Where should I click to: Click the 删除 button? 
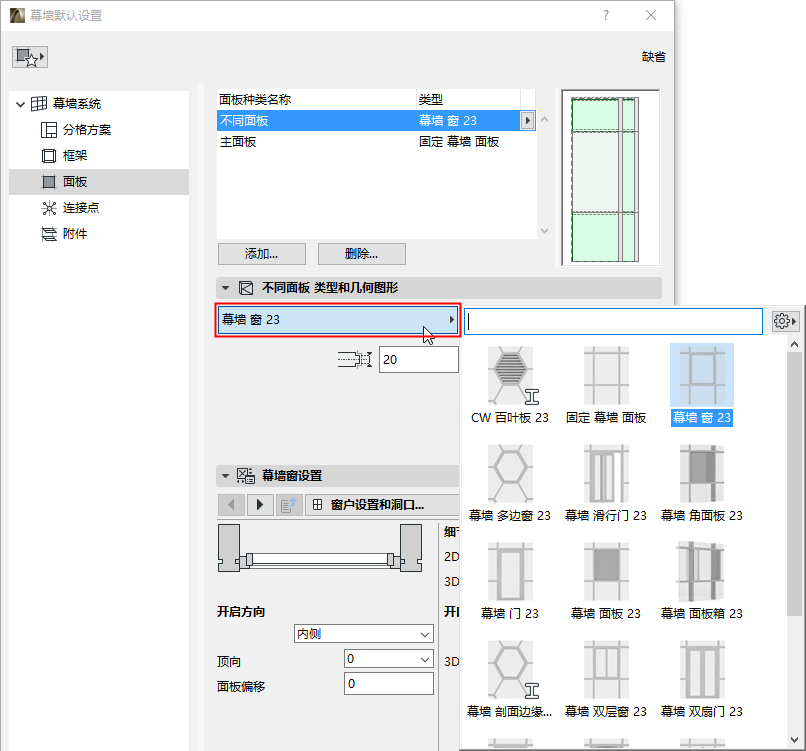(361, 253)
